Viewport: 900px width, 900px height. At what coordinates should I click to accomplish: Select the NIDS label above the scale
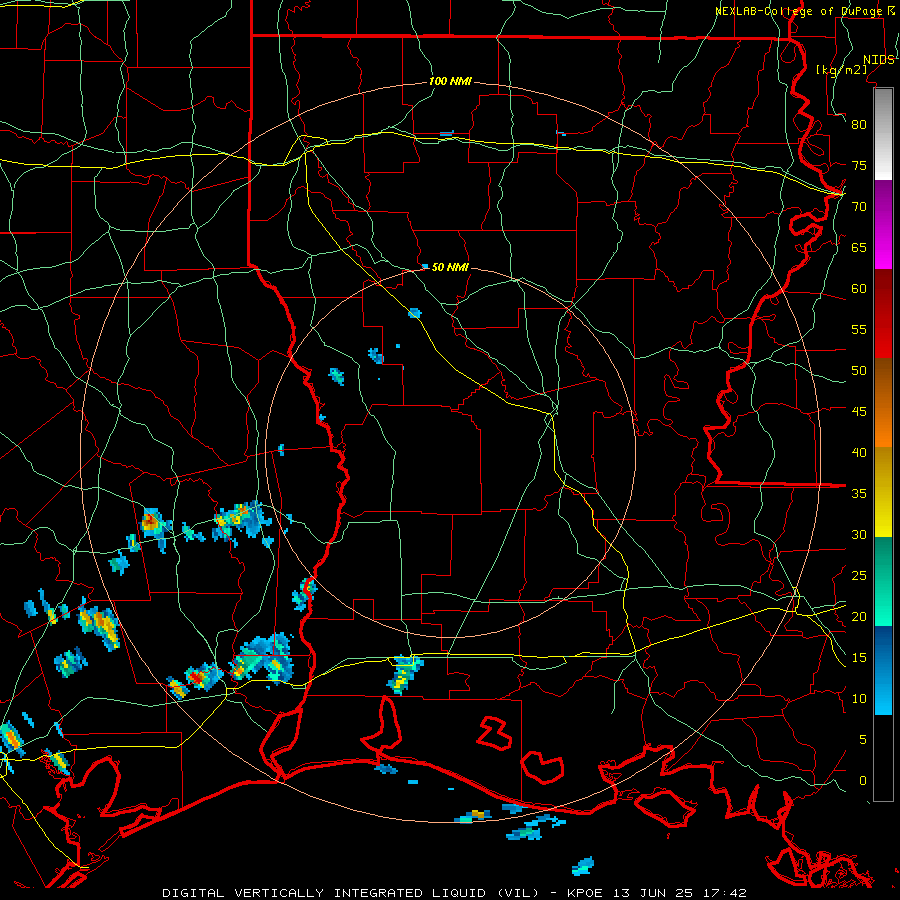[x=878, y=60]
